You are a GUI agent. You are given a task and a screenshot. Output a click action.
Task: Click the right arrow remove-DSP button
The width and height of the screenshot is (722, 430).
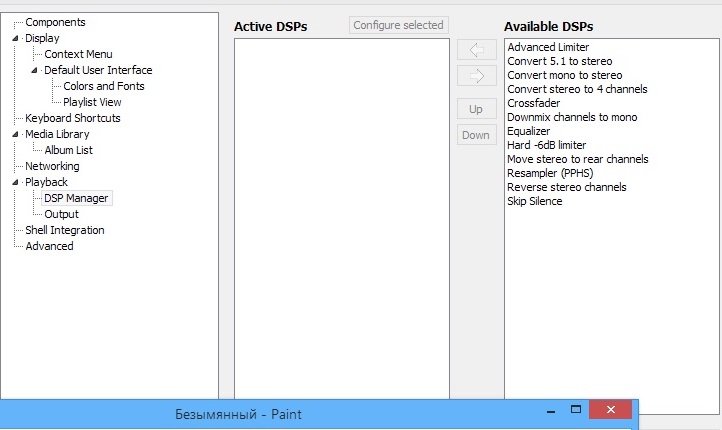pyautogui.click(x=476, y=75)
